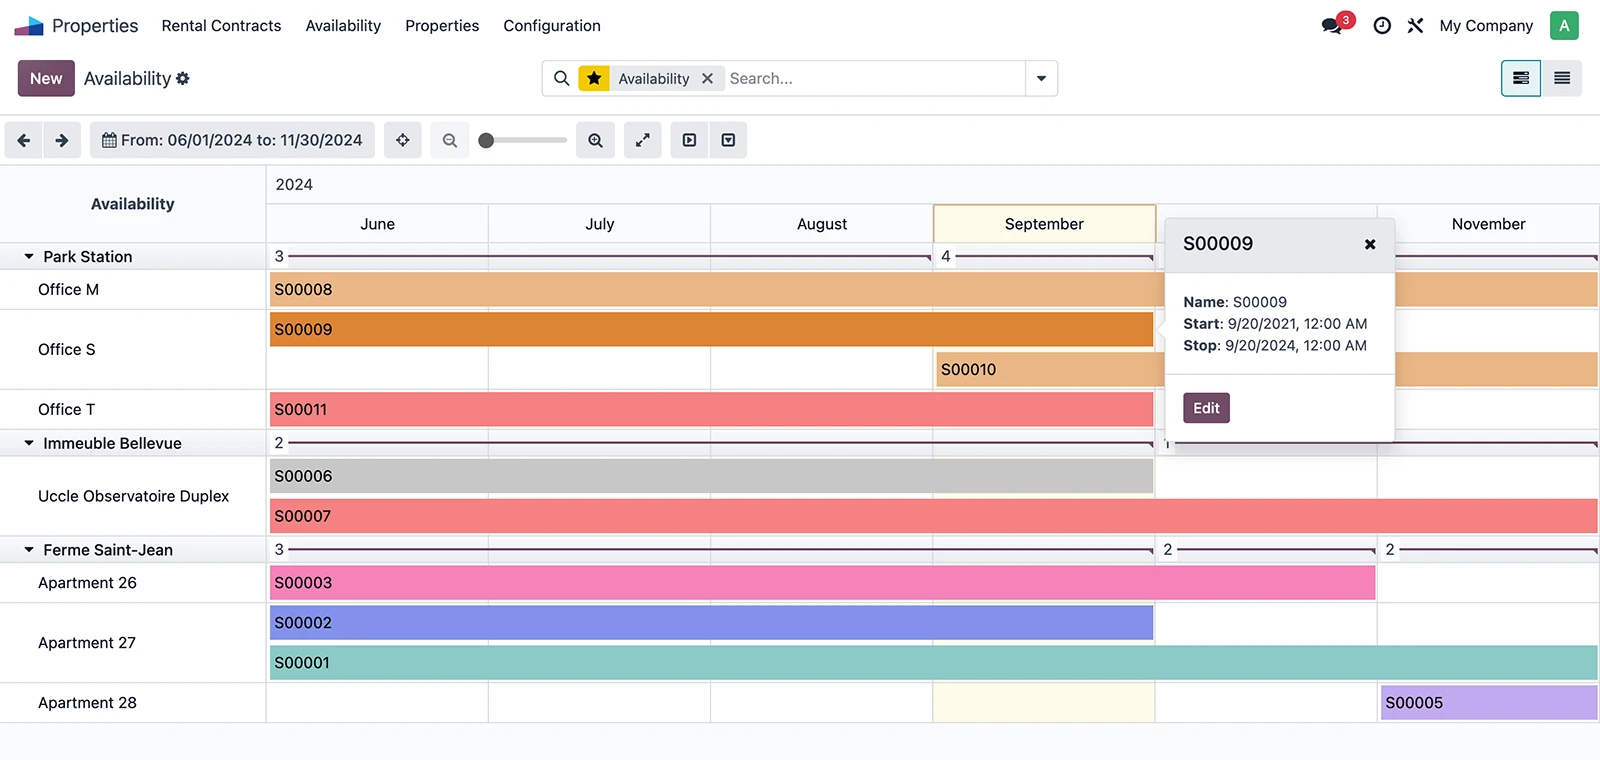The height and width of the screenshot is (760, 1600).
Task: Open the search options dropdown
Action: click(1041, 78)
